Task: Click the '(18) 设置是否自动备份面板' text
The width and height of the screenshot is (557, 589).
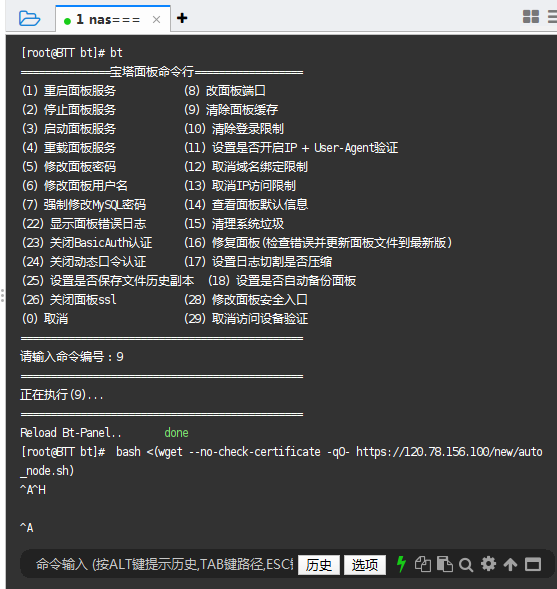Action: [x=282, y=281]
